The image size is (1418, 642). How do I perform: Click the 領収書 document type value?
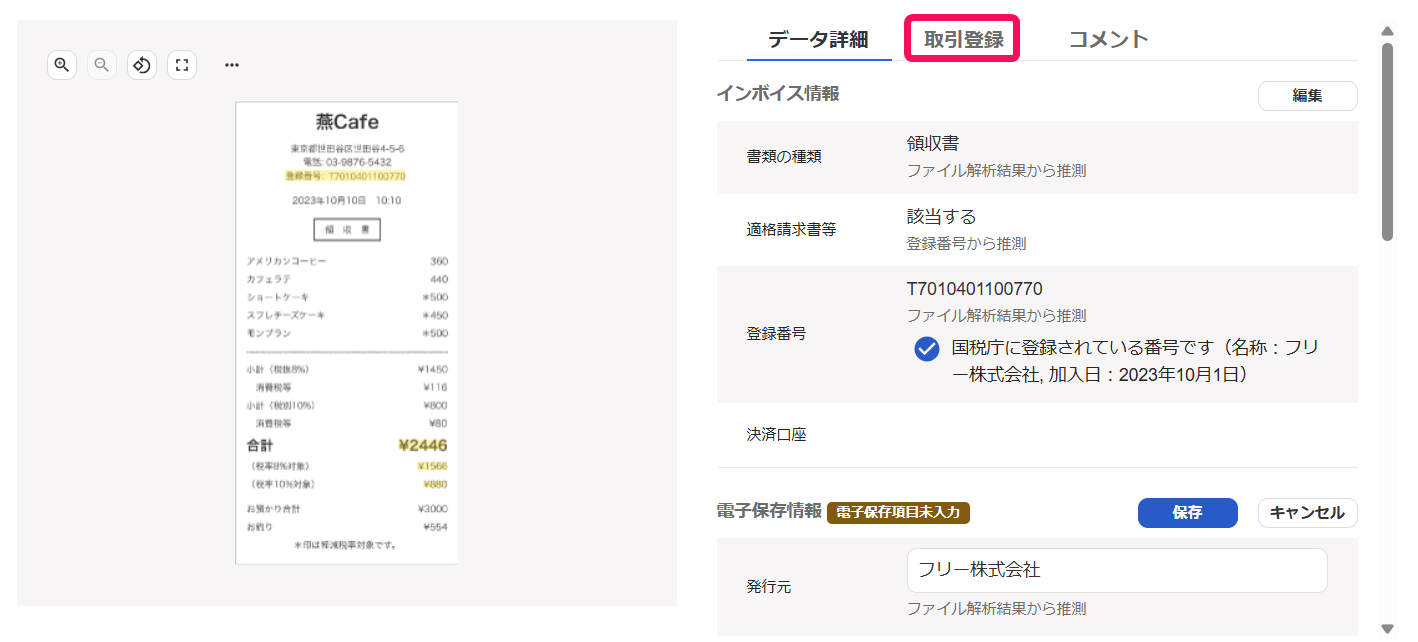click(933, 144)
